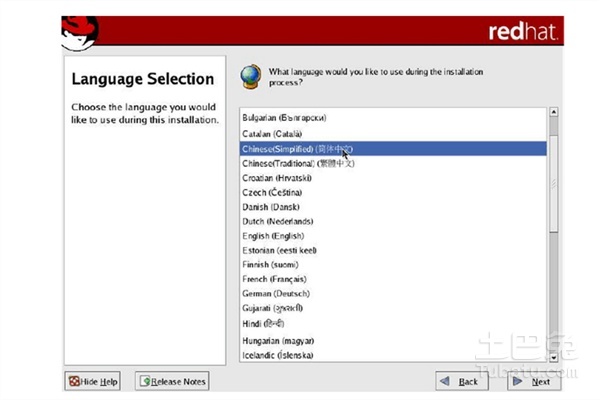This screenshot has height=400, width=600.
Task: Pick Hindi in the language list
Action: click(393, 324)
